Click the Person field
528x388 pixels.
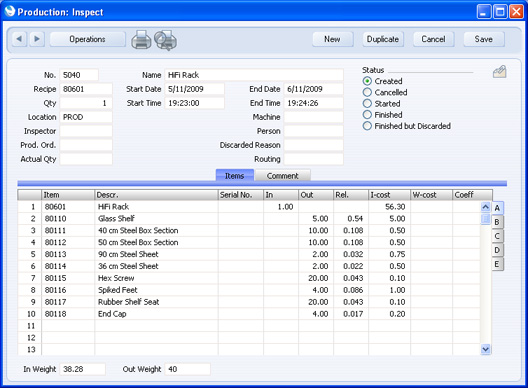pyautogui.click(x=314, y=131)
